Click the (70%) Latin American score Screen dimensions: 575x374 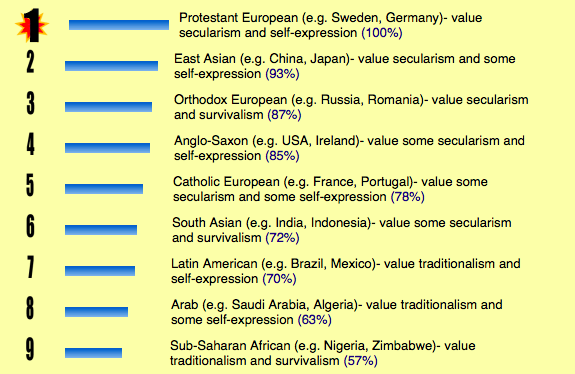click(x=279, y=279)
